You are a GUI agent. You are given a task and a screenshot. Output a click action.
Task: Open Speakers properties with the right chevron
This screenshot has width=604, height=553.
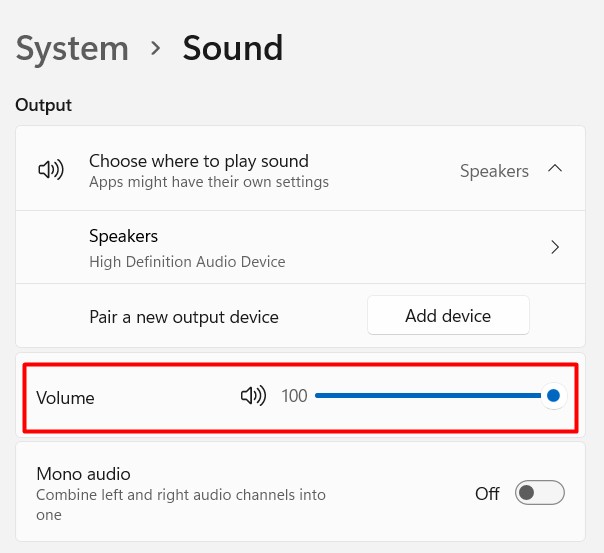[555, 247]
